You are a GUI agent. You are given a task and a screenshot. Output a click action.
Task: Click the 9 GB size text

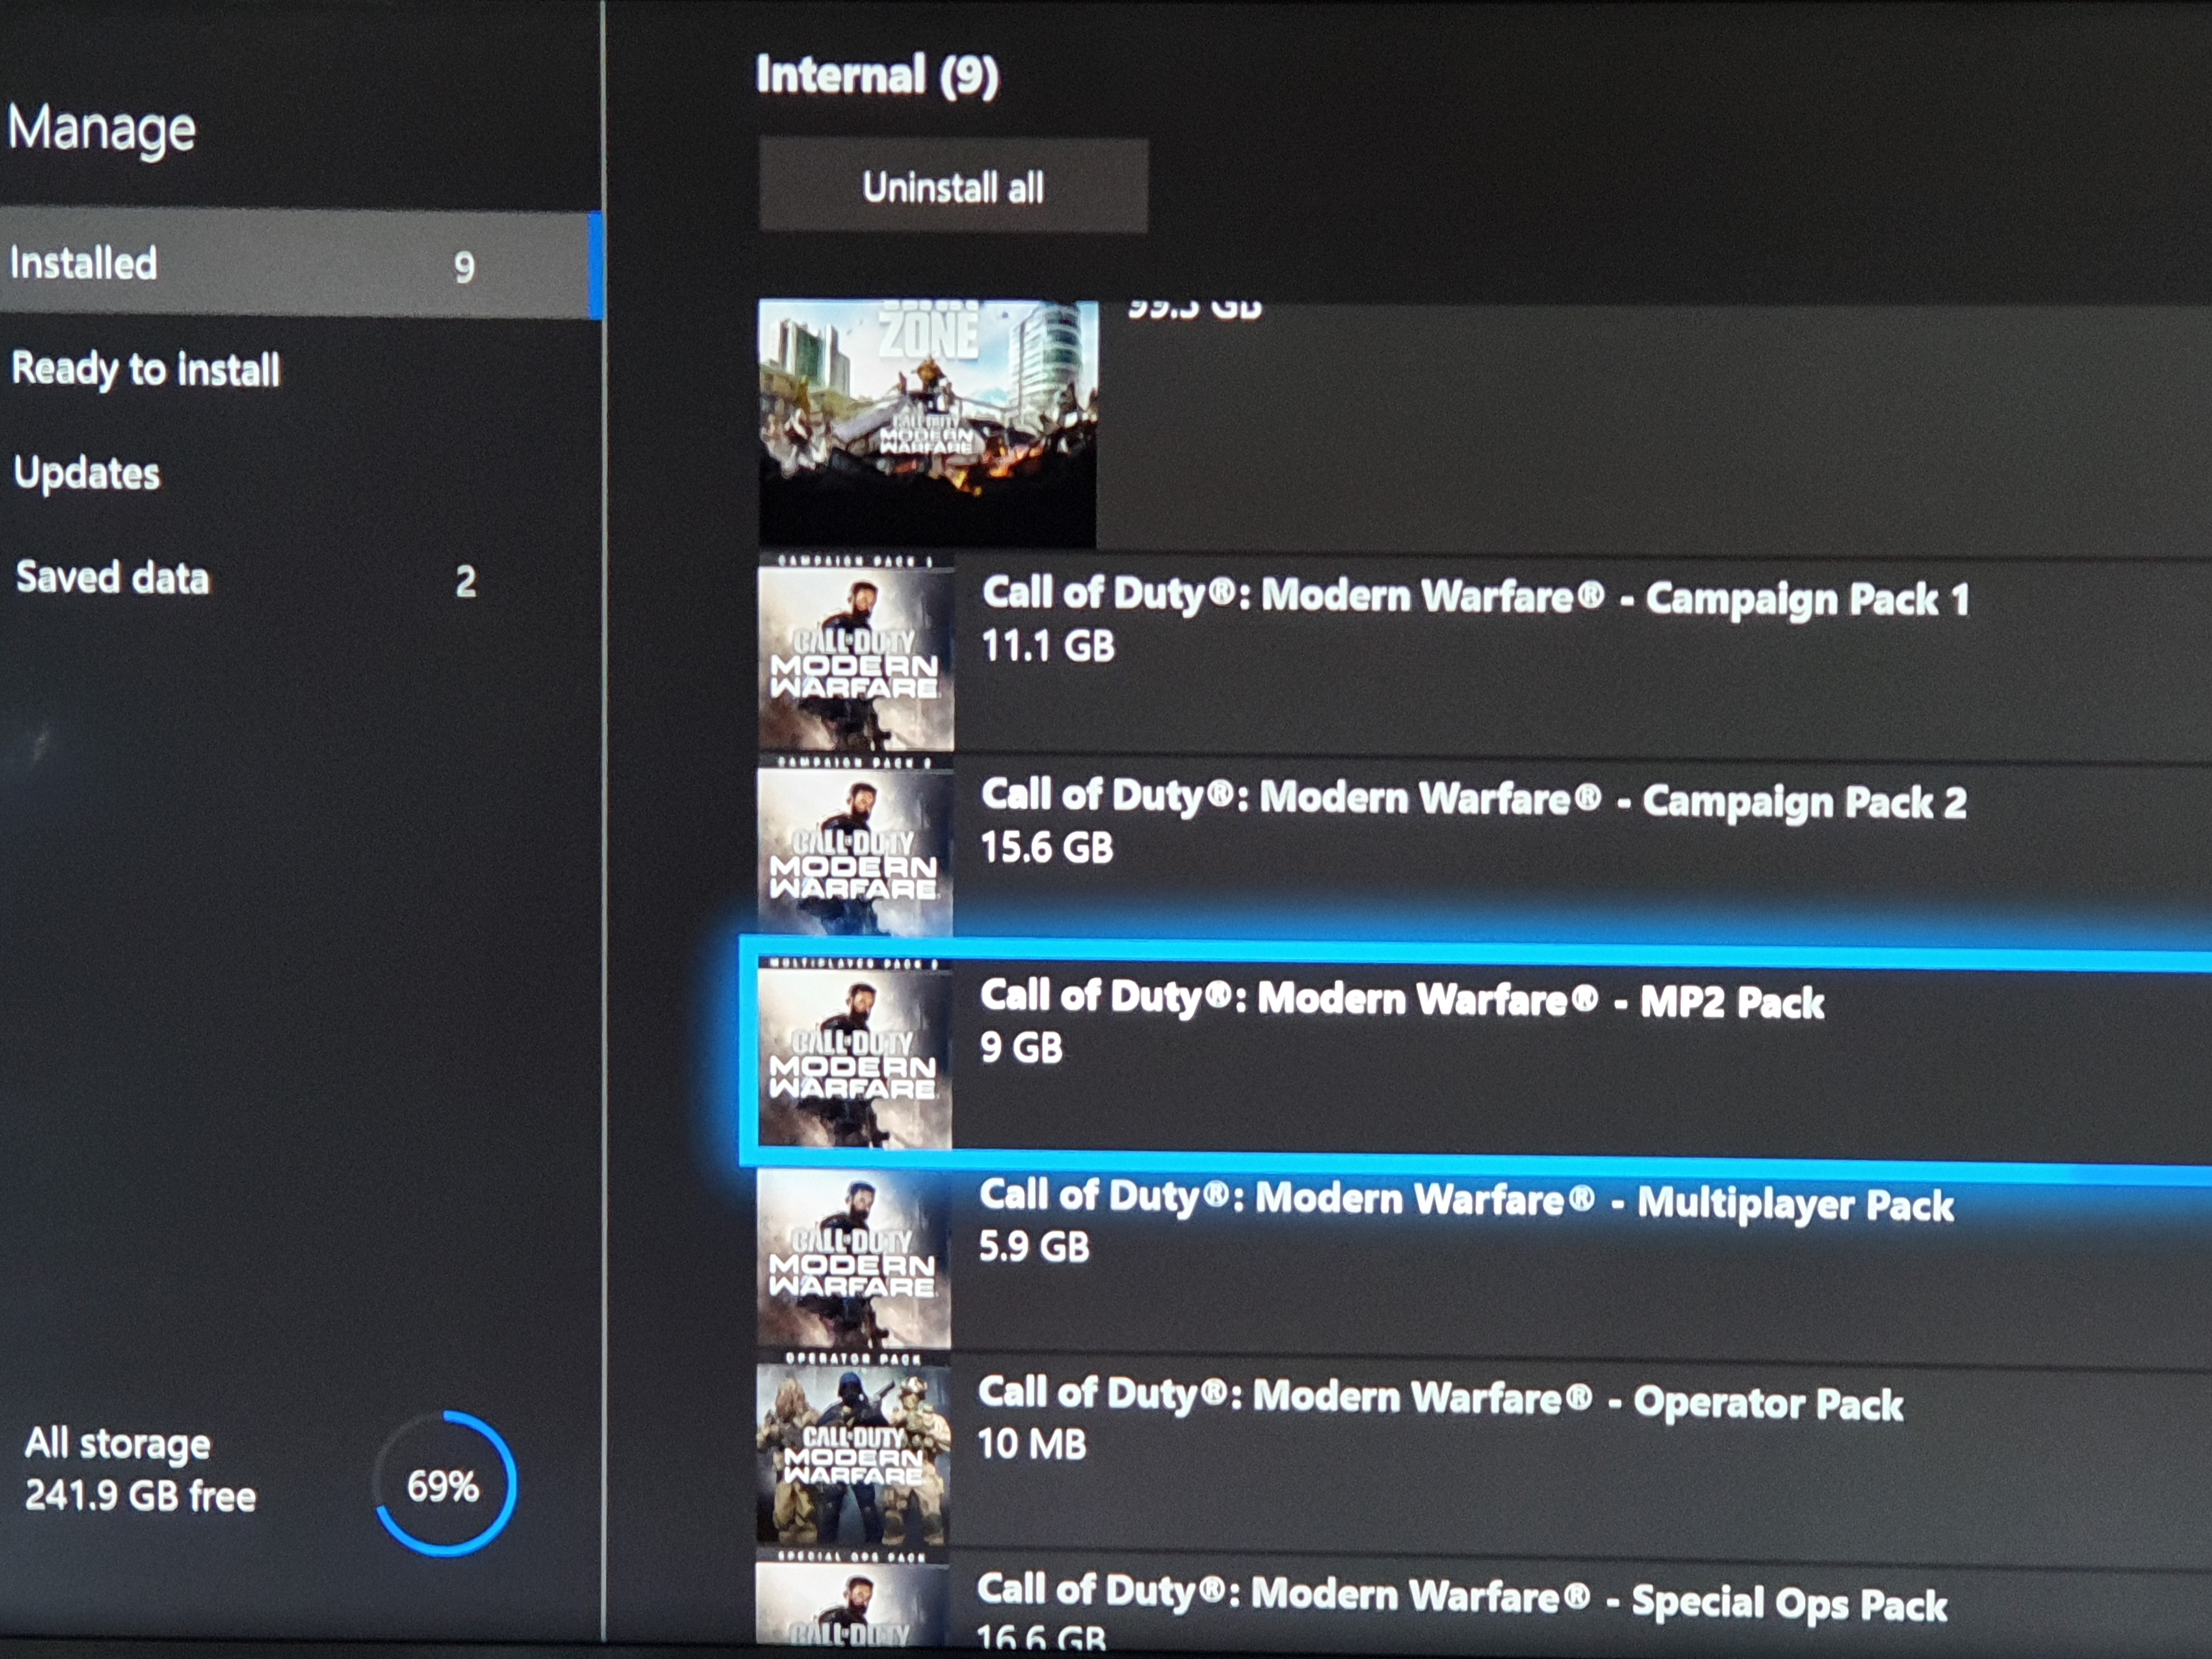(1021, 1048)
